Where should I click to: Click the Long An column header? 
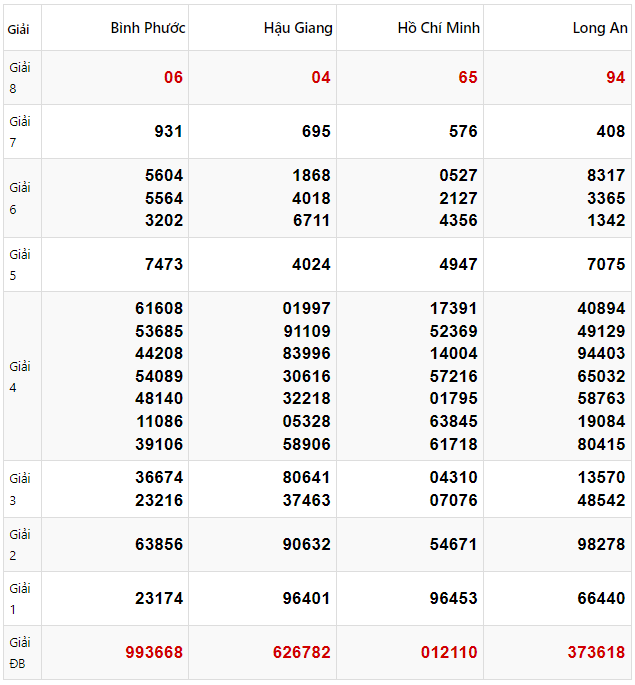(600, 28)
